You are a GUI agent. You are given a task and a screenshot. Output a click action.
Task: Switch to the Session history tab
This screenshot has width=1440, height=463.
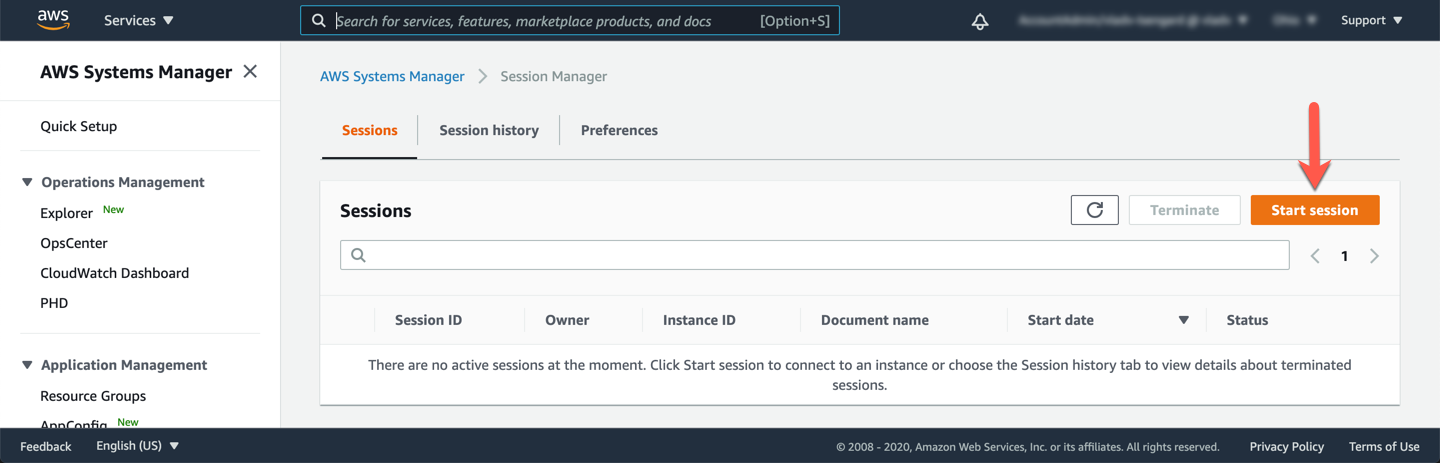click(x=489, y=130)
